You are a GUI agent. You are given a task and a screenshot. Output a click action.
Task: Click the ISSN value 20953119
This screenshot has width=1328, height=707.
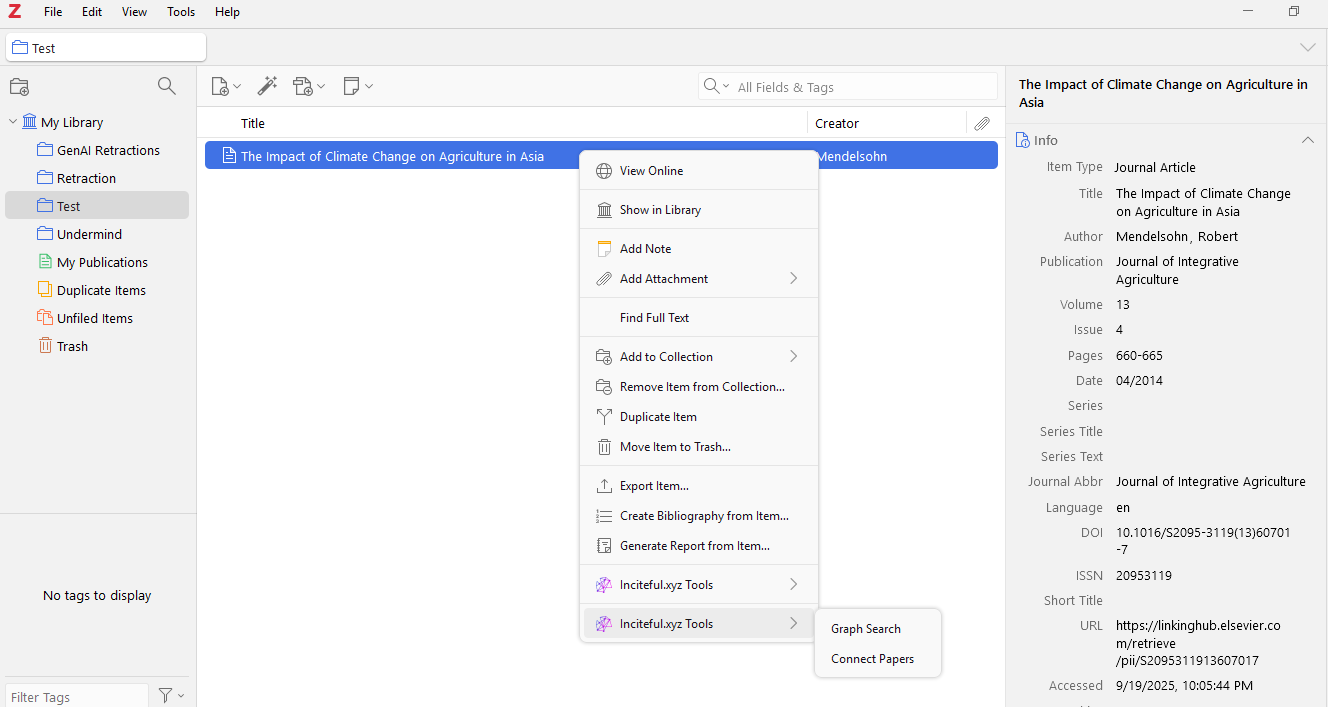point(1144,576)
